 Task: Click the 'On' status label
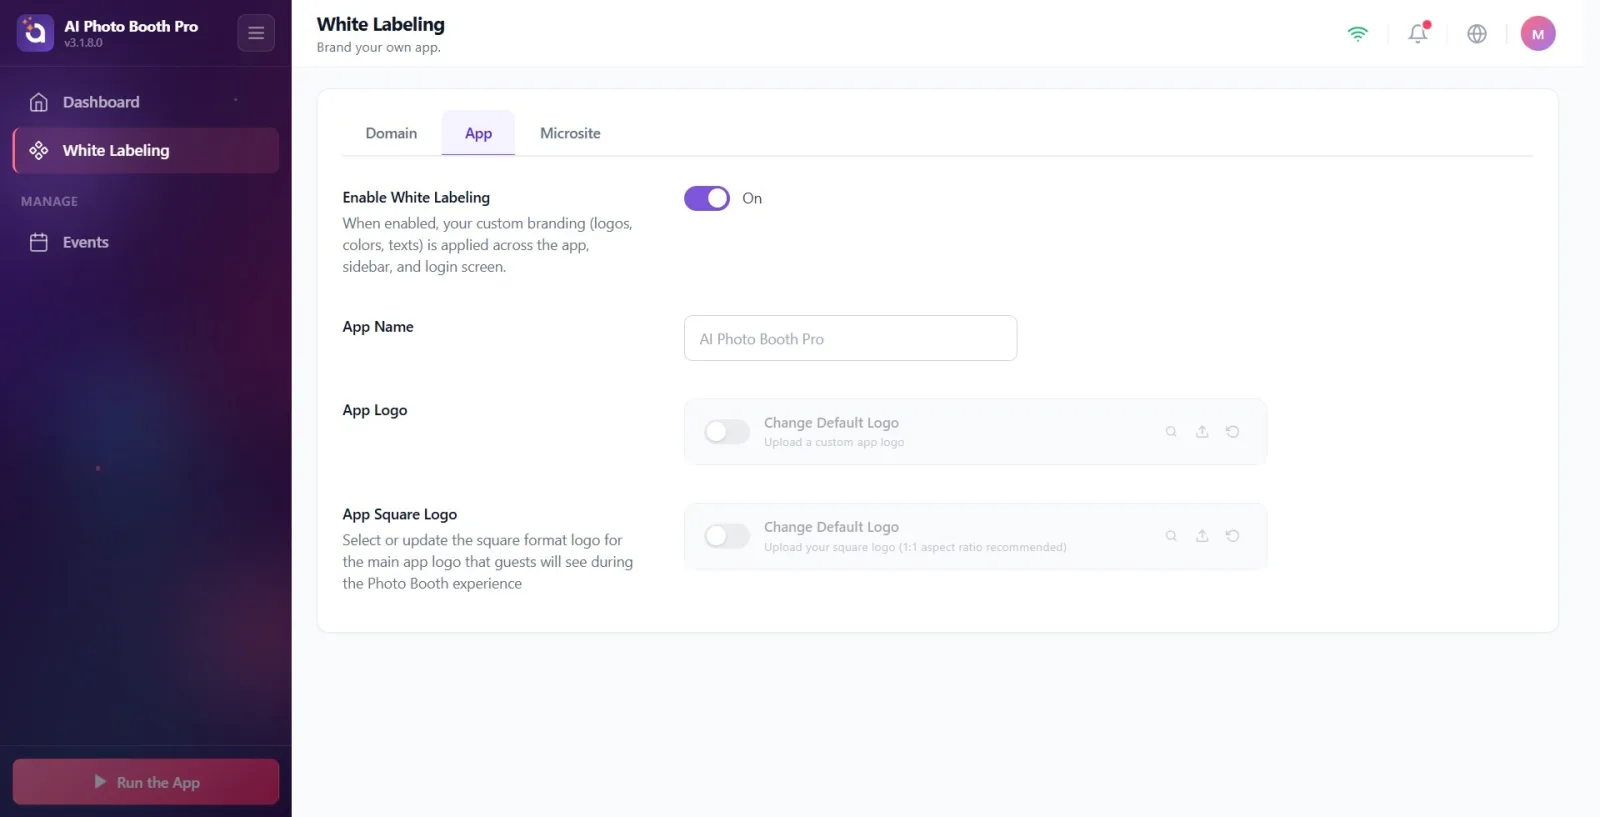pos(752,198)
